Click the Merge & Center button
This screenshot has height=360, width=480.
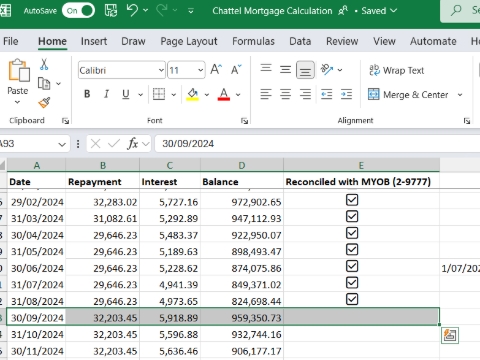(x=408, y=95)
